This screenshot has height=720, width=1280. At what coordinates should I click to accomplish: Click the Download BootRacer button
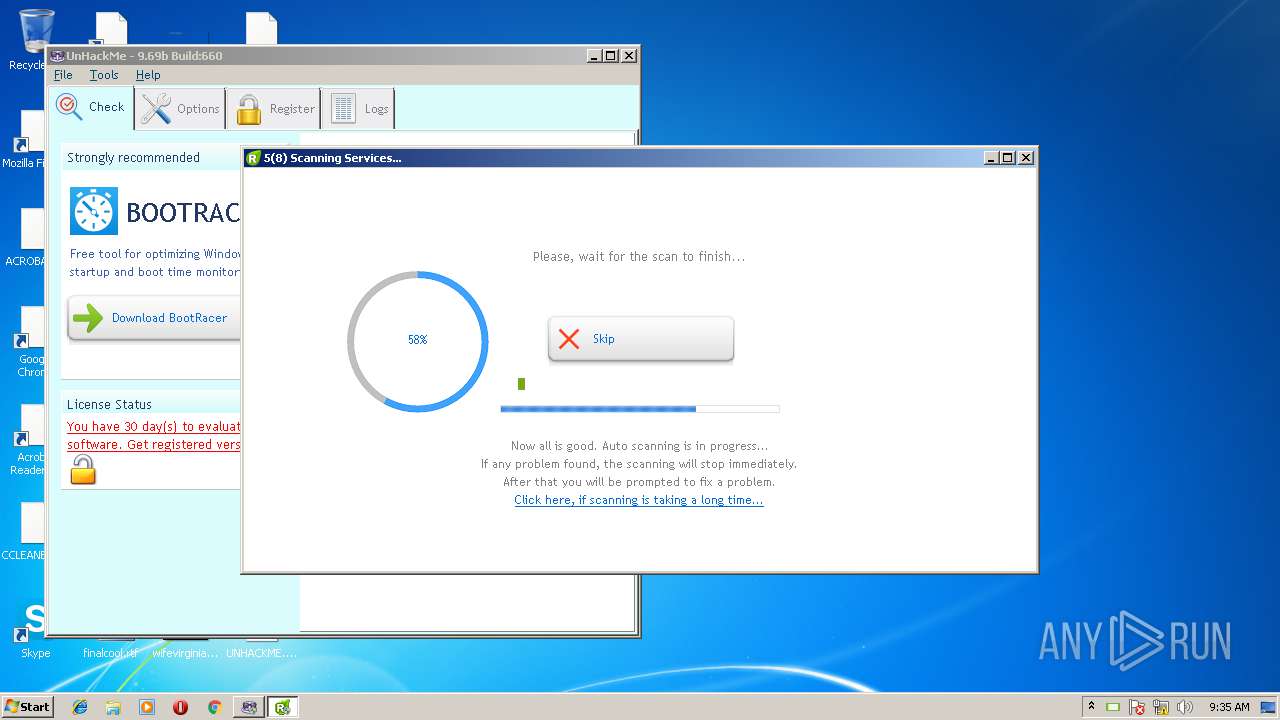coord(154,318)
